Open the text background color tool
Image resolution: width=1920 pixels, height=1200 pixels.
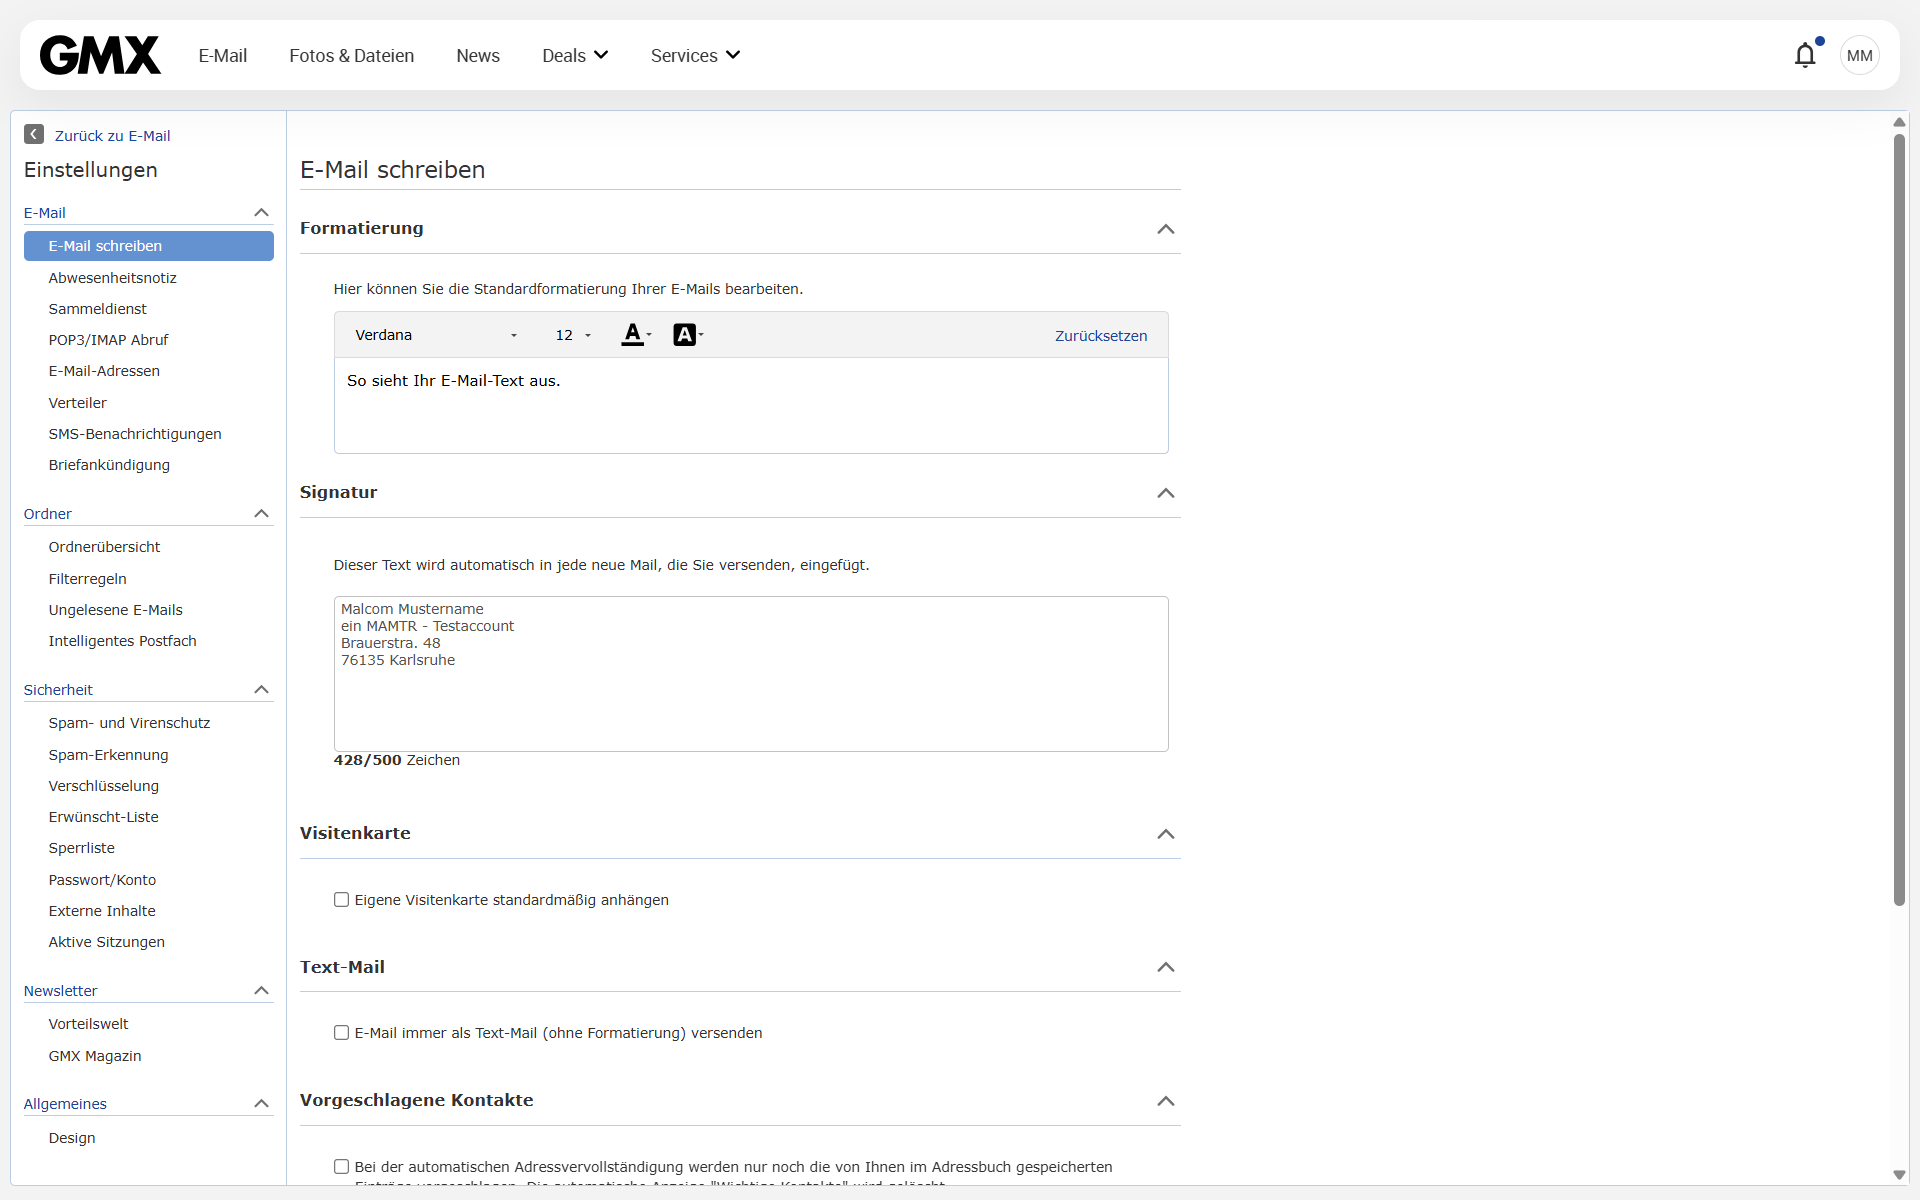point(687,335)
